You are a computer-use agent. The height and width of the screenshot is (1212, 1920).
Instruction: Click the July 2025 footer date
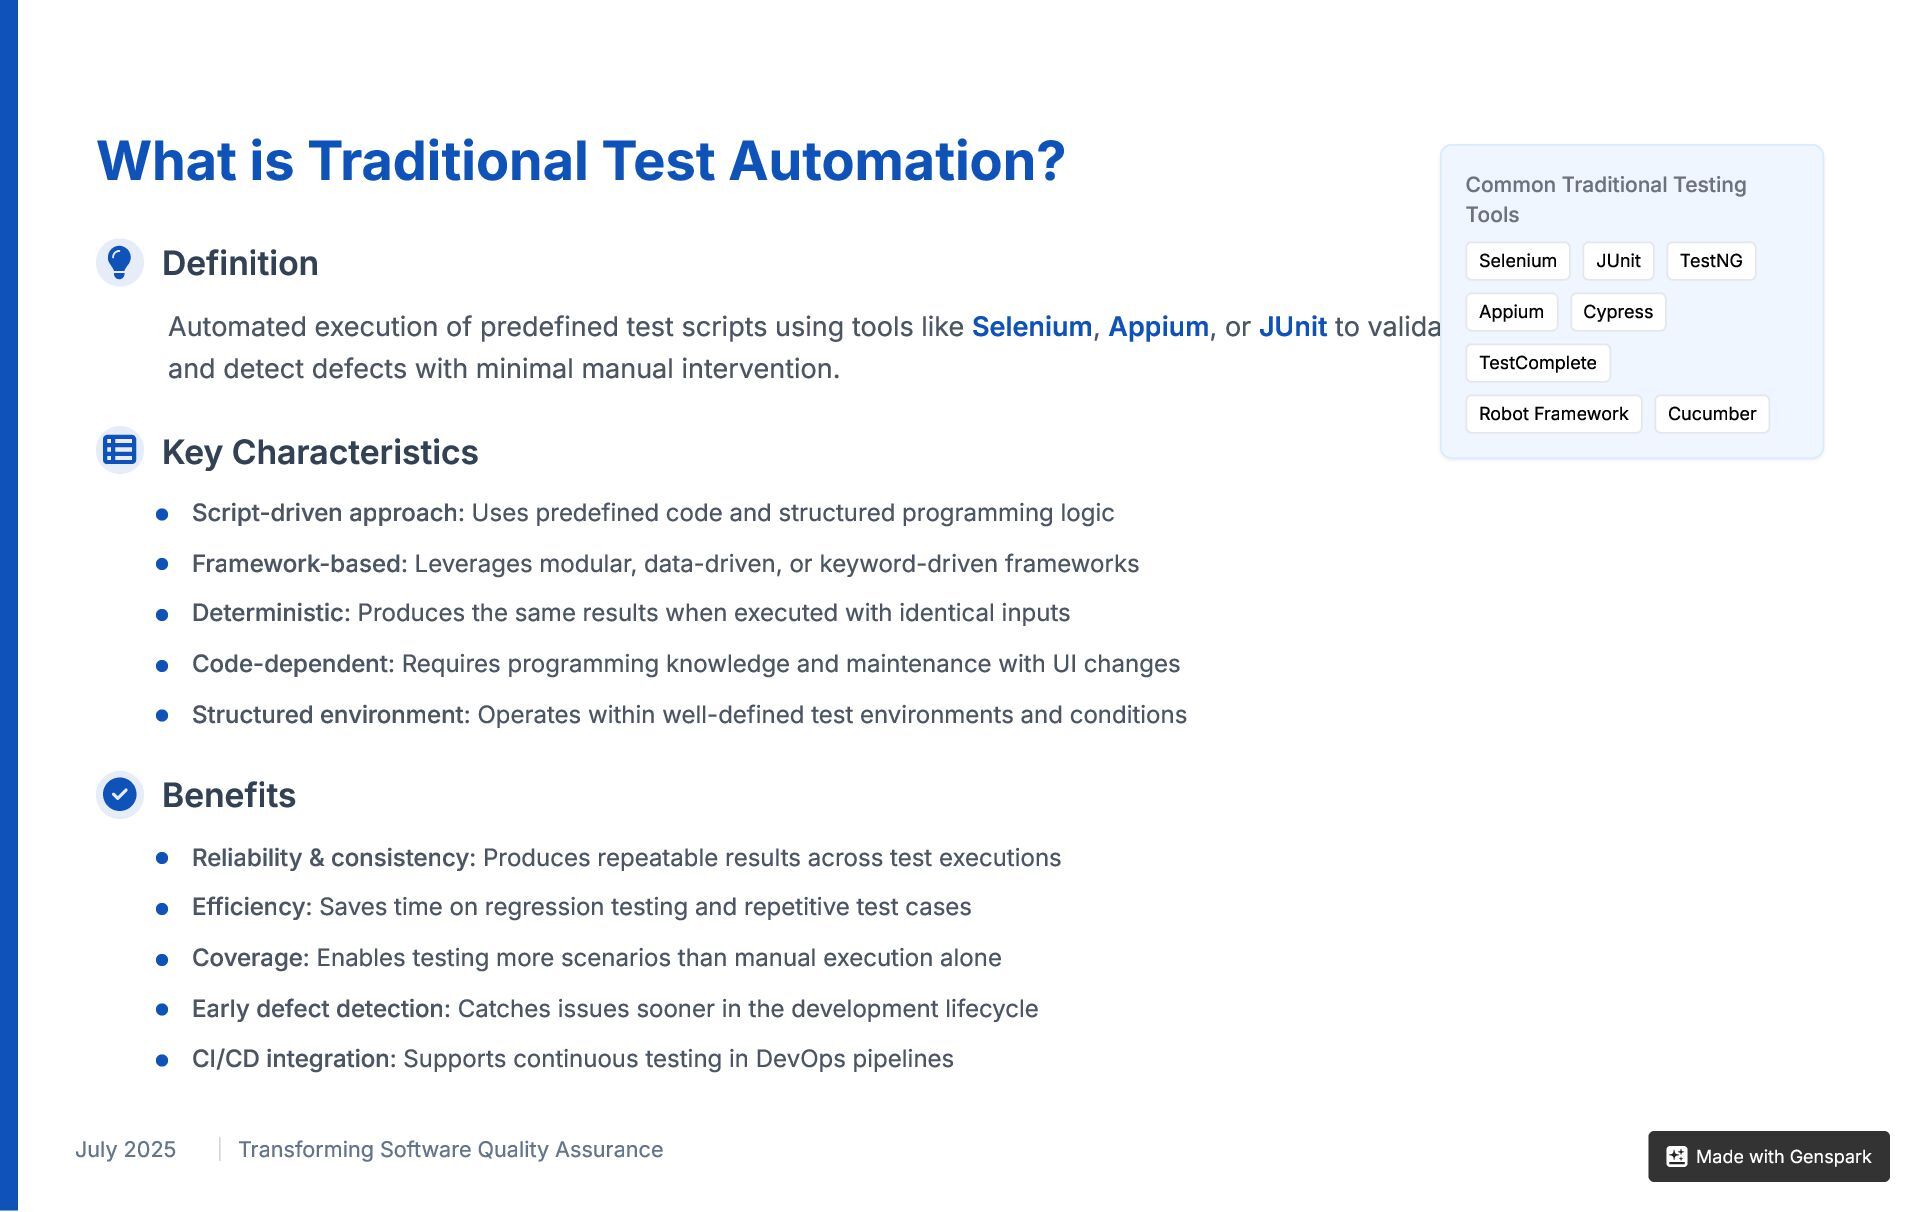point(126,1150)
